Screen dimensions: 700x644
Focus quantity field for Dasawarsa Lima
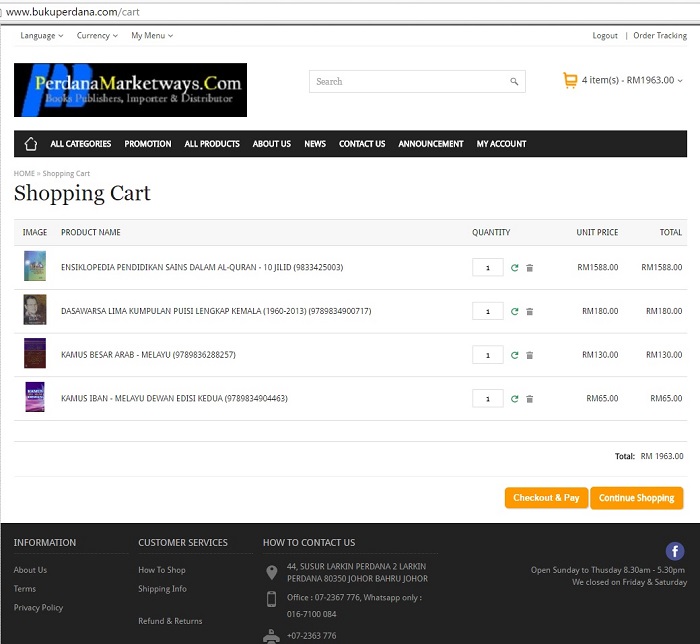(488, 312)
